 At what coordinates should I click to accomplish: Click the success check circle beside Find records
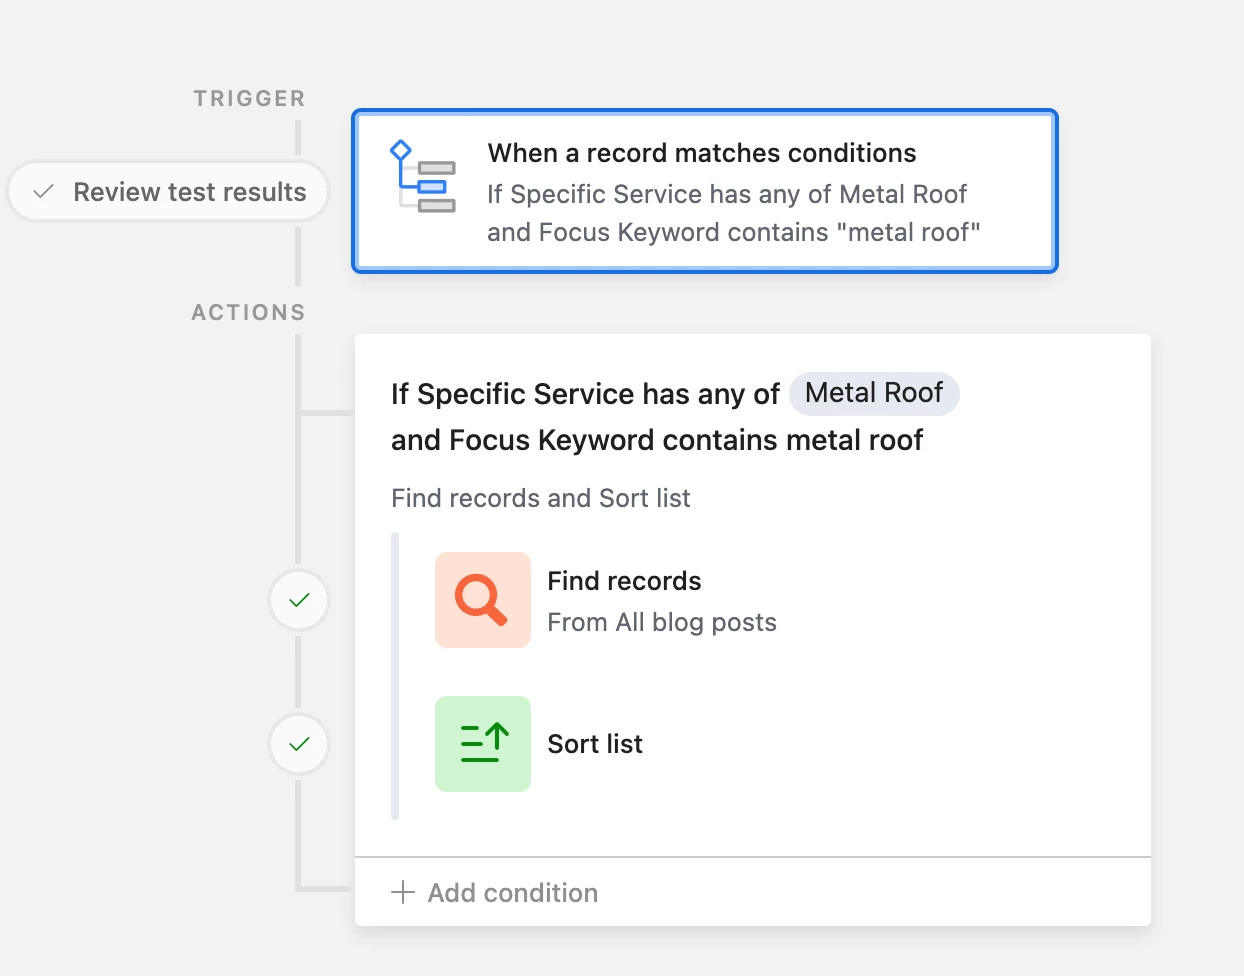299,600
